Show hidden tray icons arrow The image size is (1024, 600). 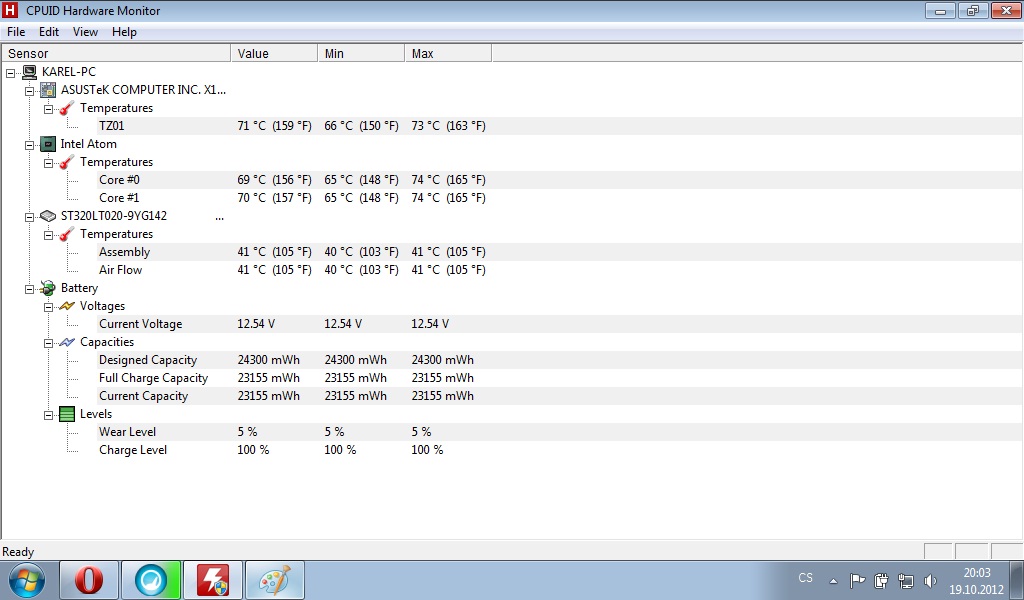click(833, 580)
